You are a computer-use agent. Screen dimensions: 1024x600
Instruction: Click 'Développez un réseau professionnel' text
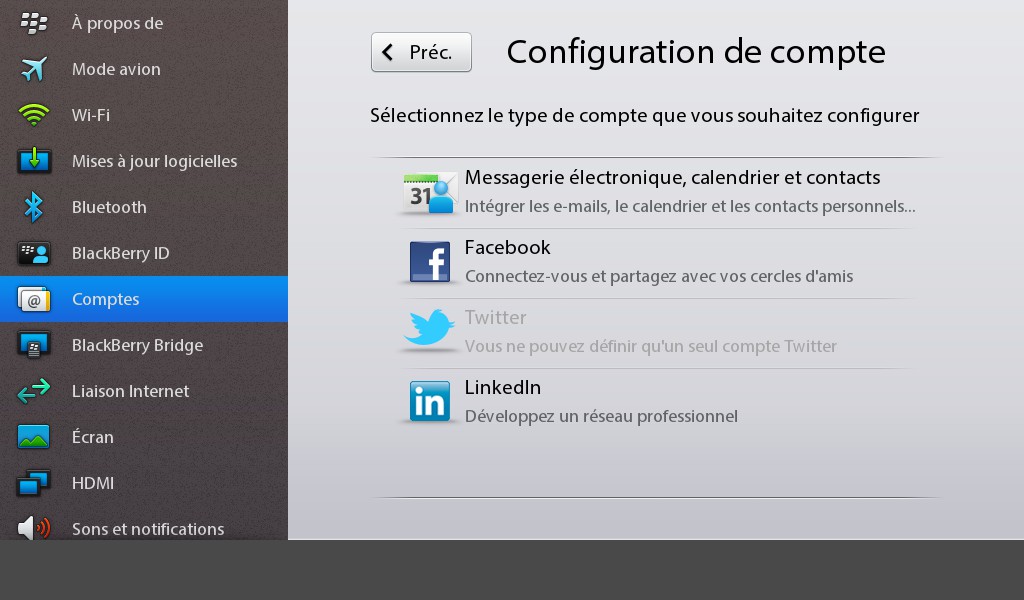(x=601, y=416)
